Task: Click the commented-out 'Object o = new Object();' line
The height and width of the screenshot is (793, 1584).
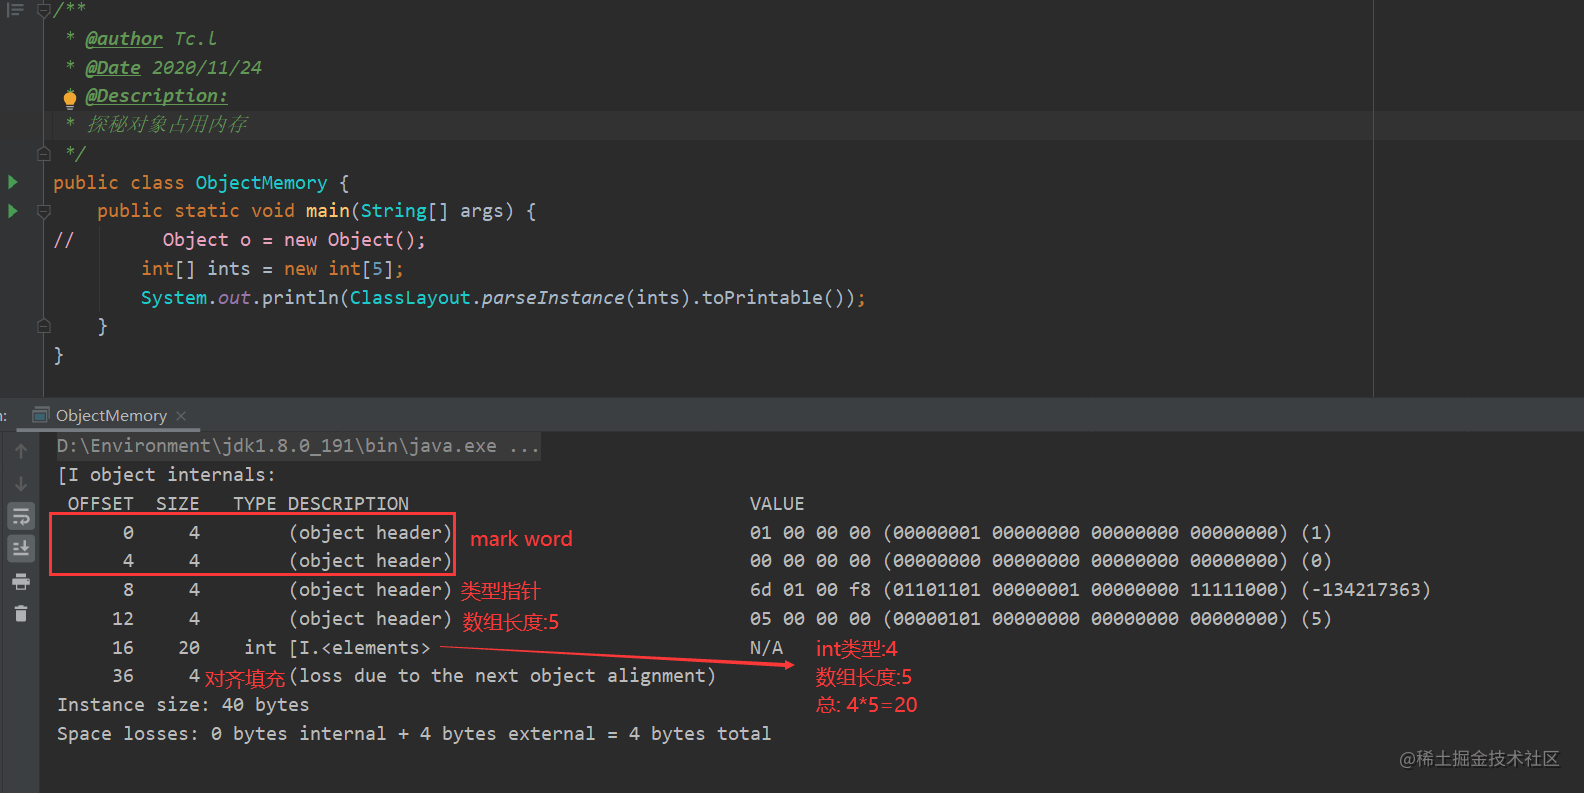Action: [x=294, y=240]
